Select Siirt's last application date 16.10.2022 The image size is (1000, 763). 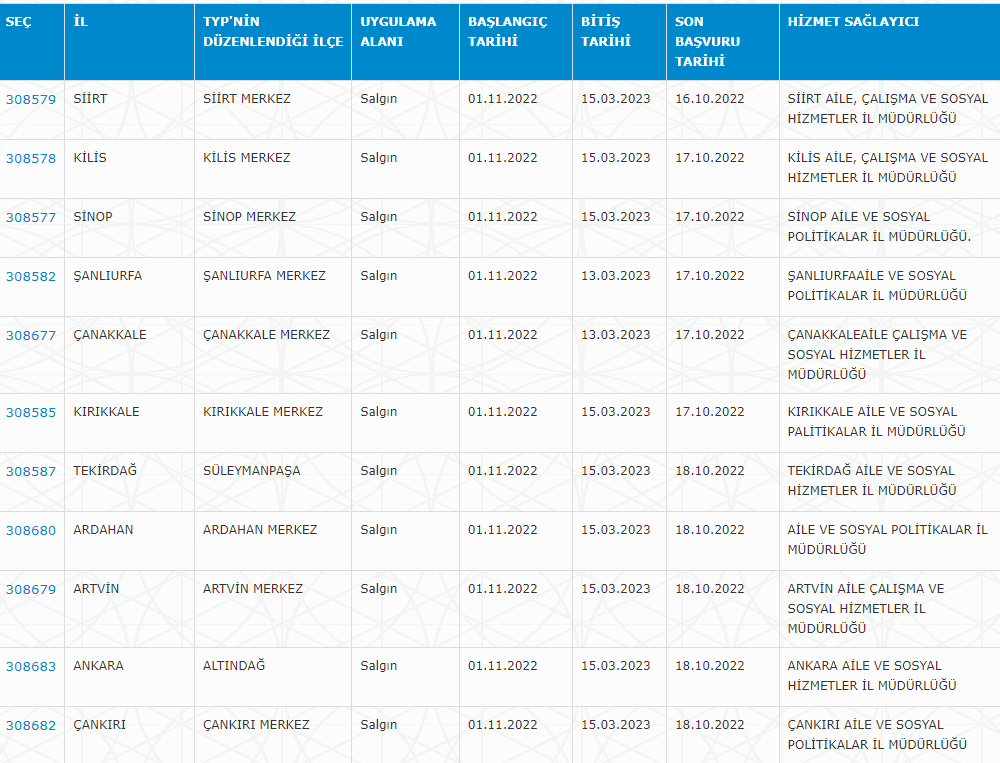tap(710, 99)
